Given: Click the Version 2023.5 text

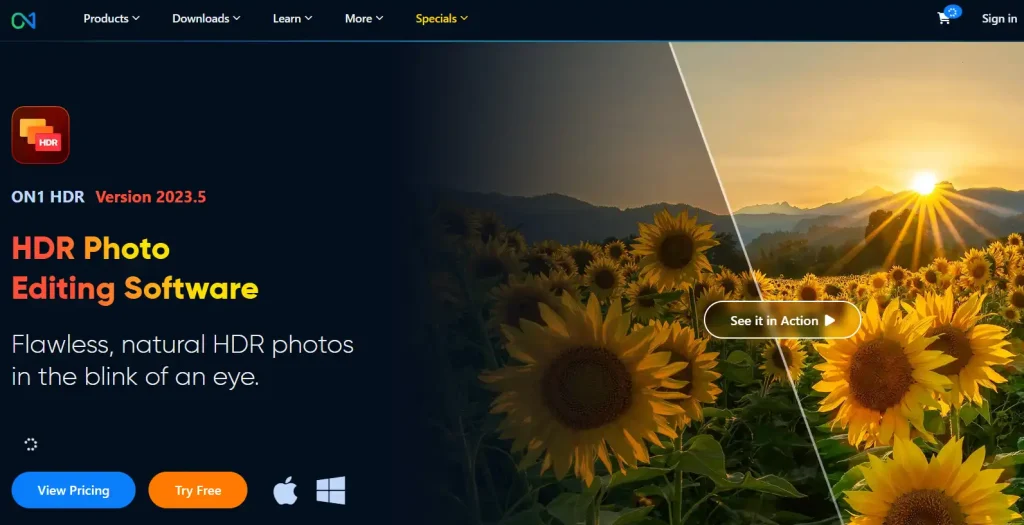Looking at the screenshot, I should tap(151, 197).
